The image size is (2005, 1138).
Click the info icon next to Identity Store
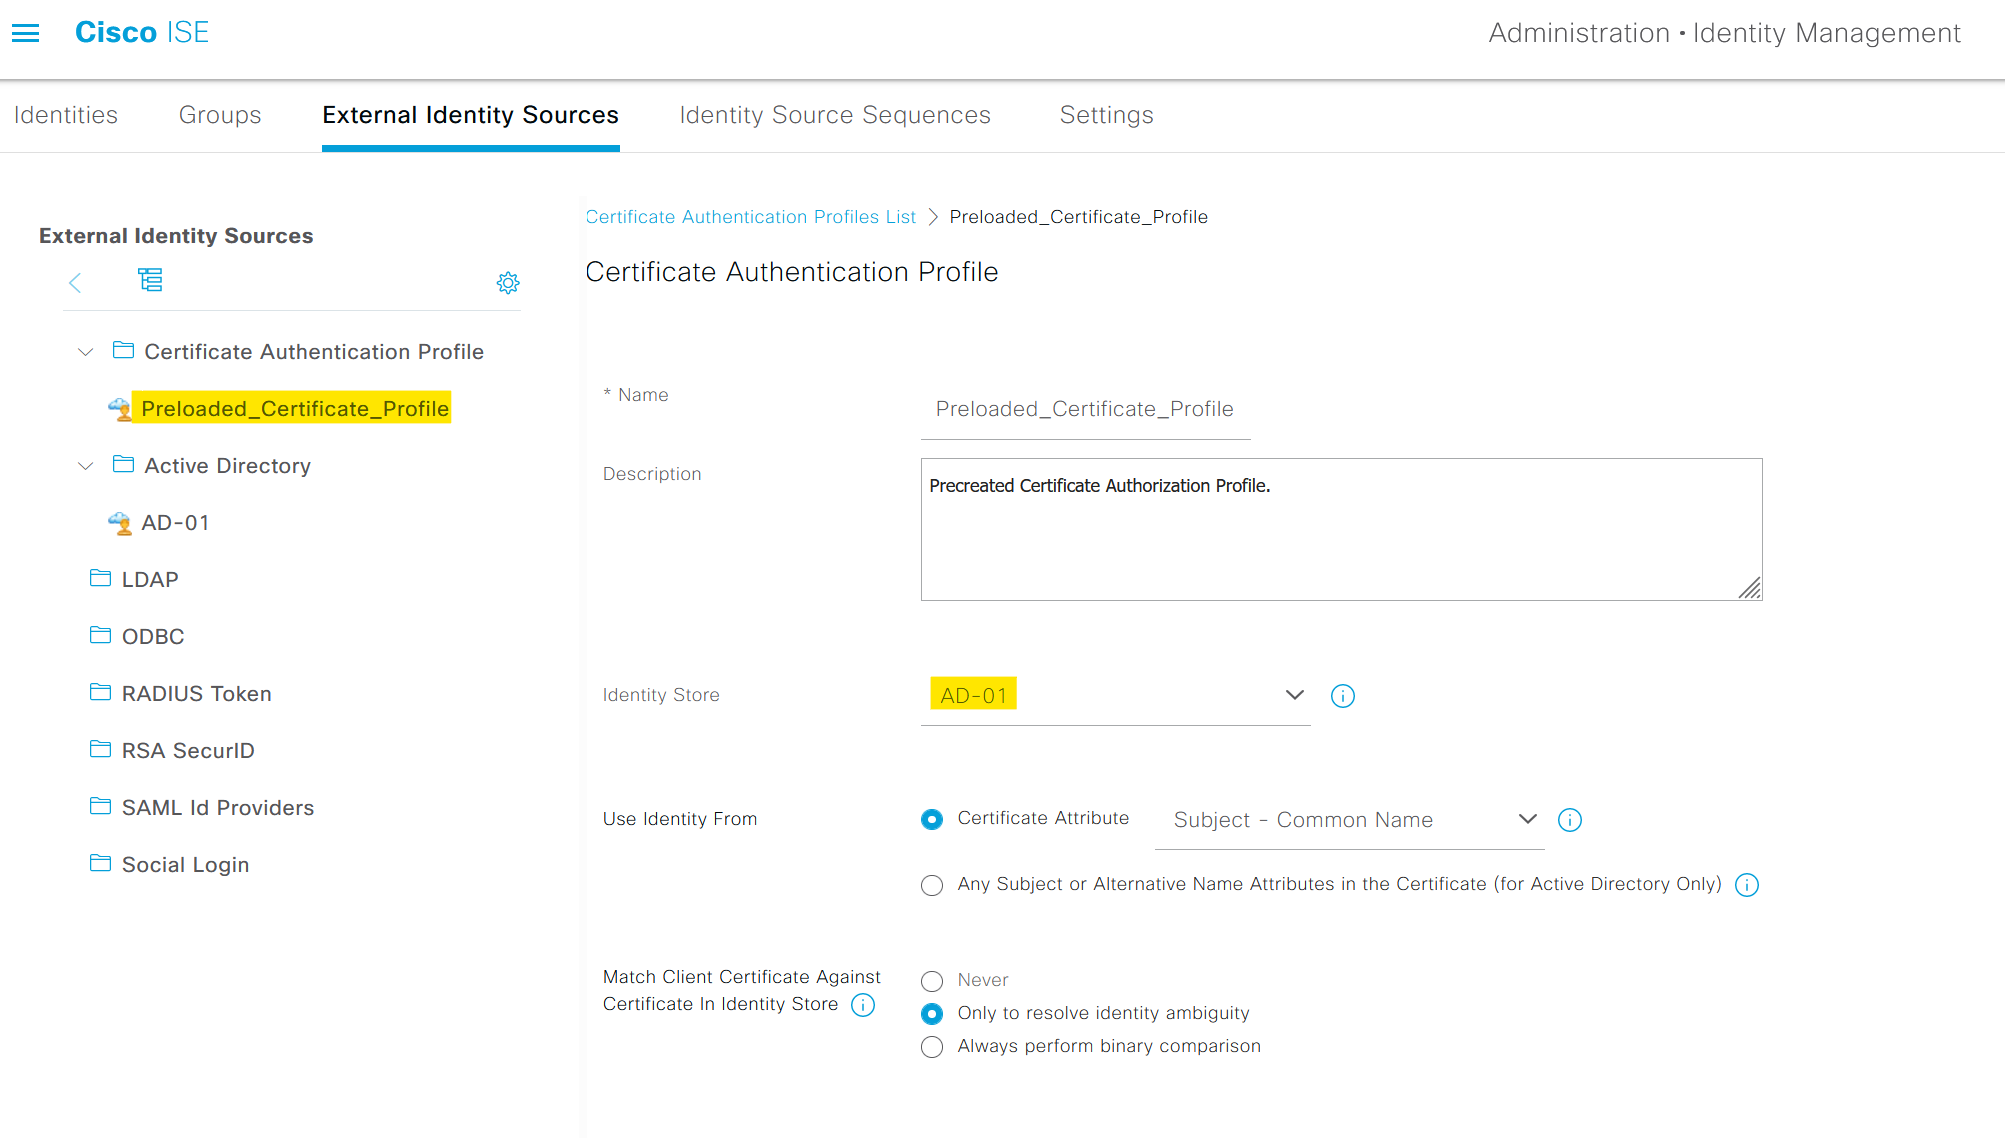pos(1342,695)
